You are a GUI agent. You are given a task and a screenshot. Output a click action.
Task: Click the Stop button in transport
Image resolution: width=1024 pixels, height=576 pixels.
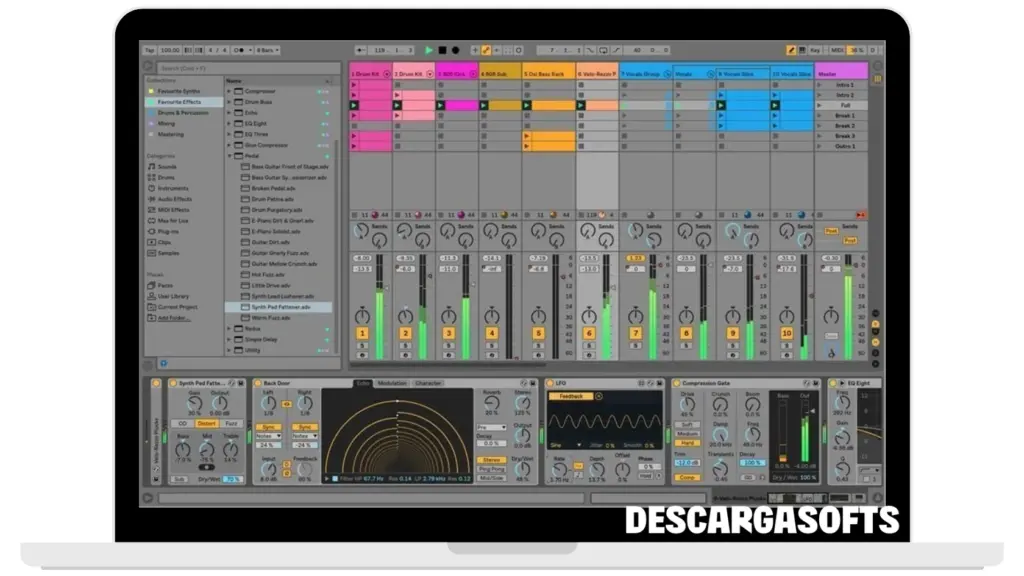[x=442, y=50]
